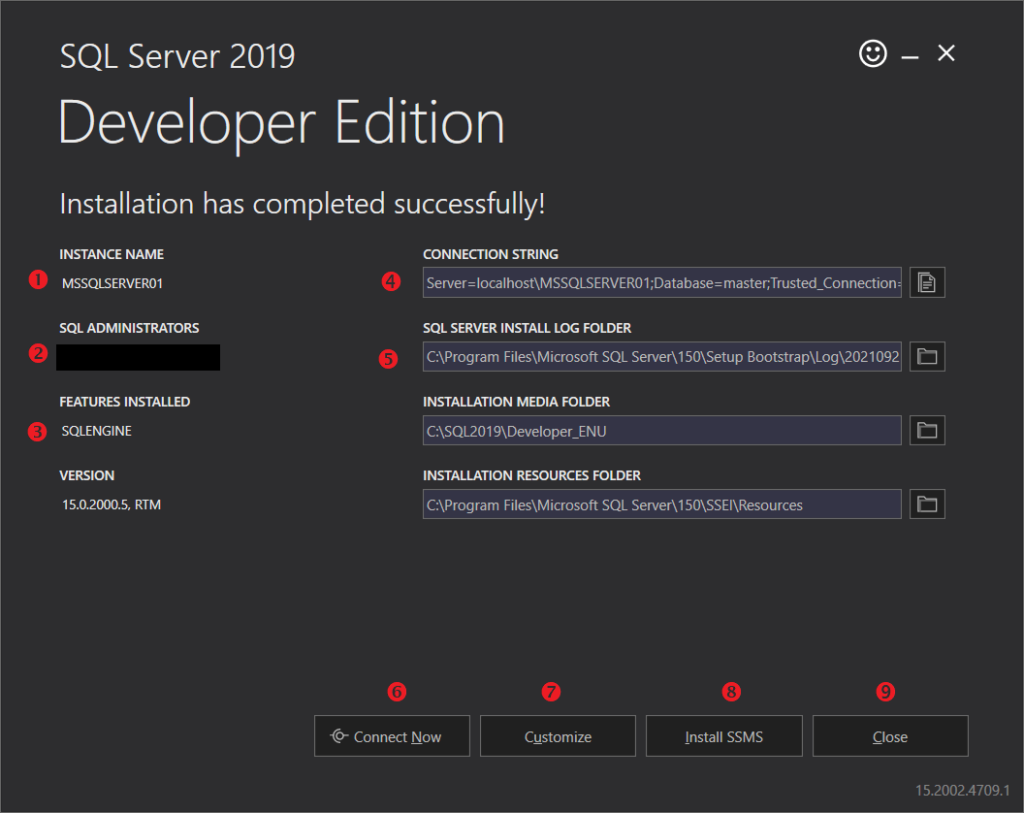Image resolution: width=1024 pixels, height=813 pixels.
Task: Send feedback via the smiley face icon
Action: 872,54
